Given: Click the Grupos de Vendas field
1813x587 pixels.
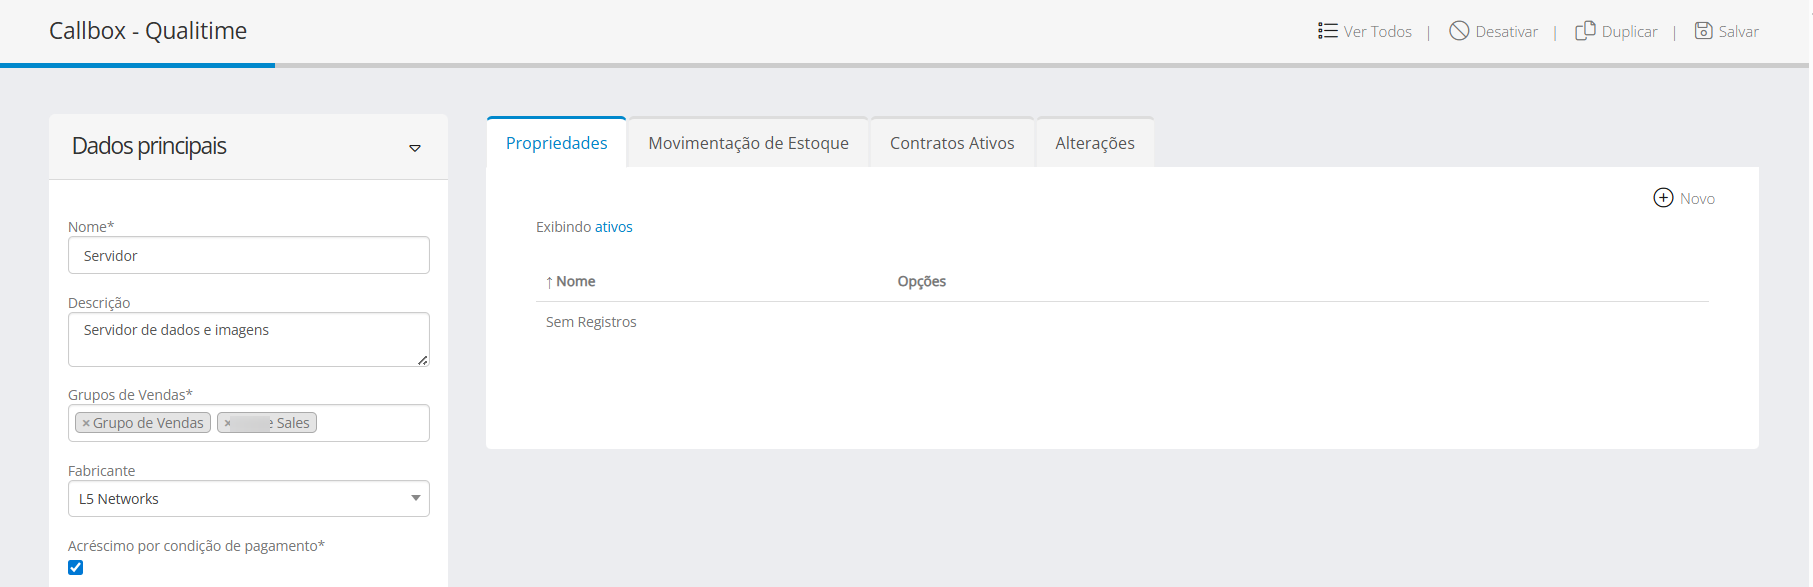Looking at the screenshot, I should 370,423.
